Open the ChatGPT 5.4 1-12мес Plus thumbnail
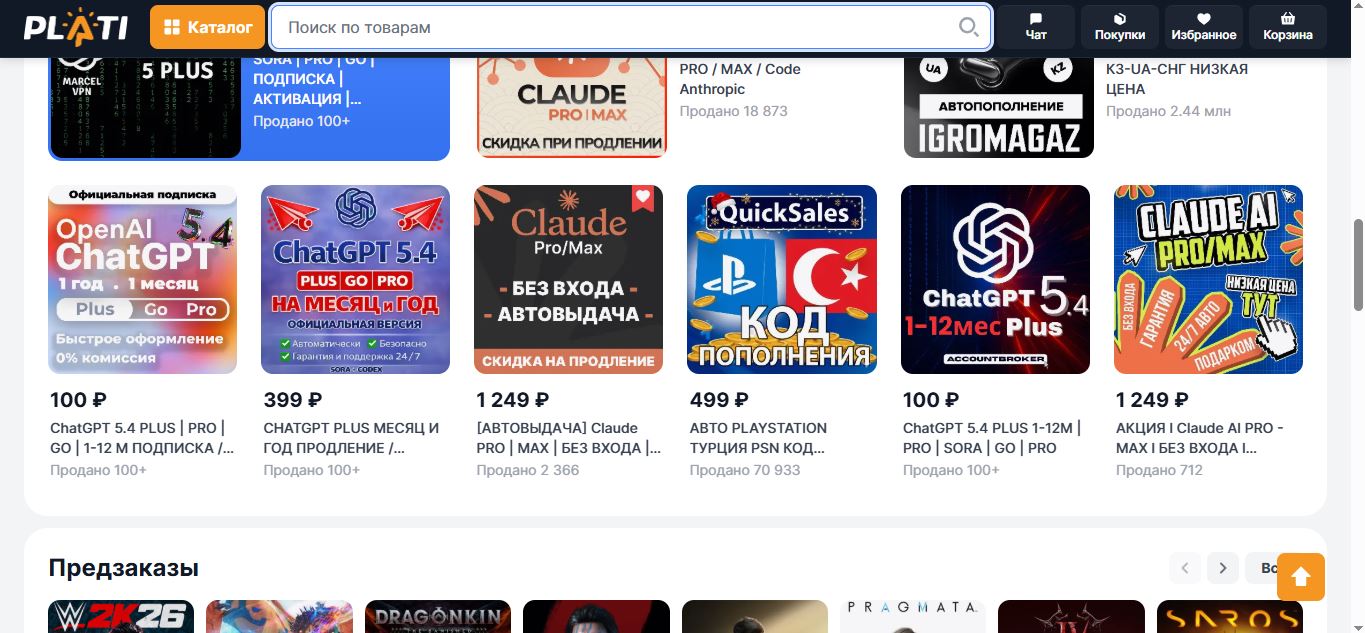 (996, 279)
